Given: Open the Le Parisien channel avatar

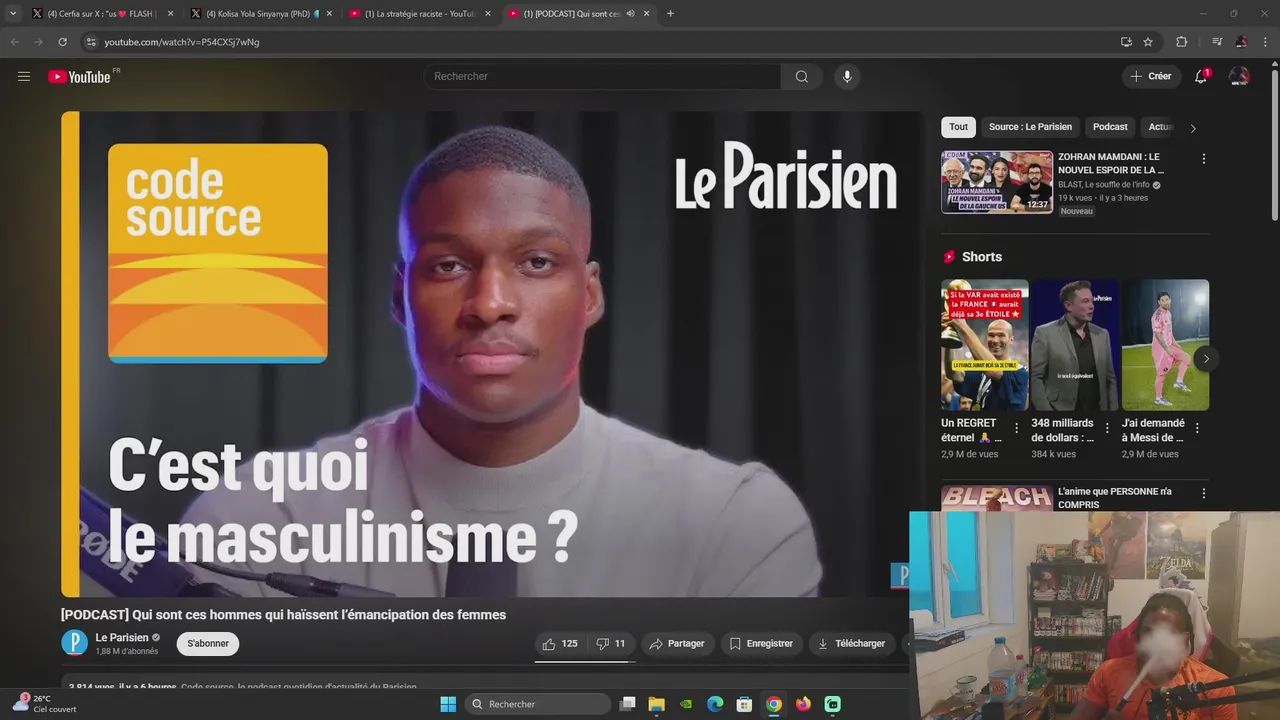Looking at the screenshot, I should 74,643.
